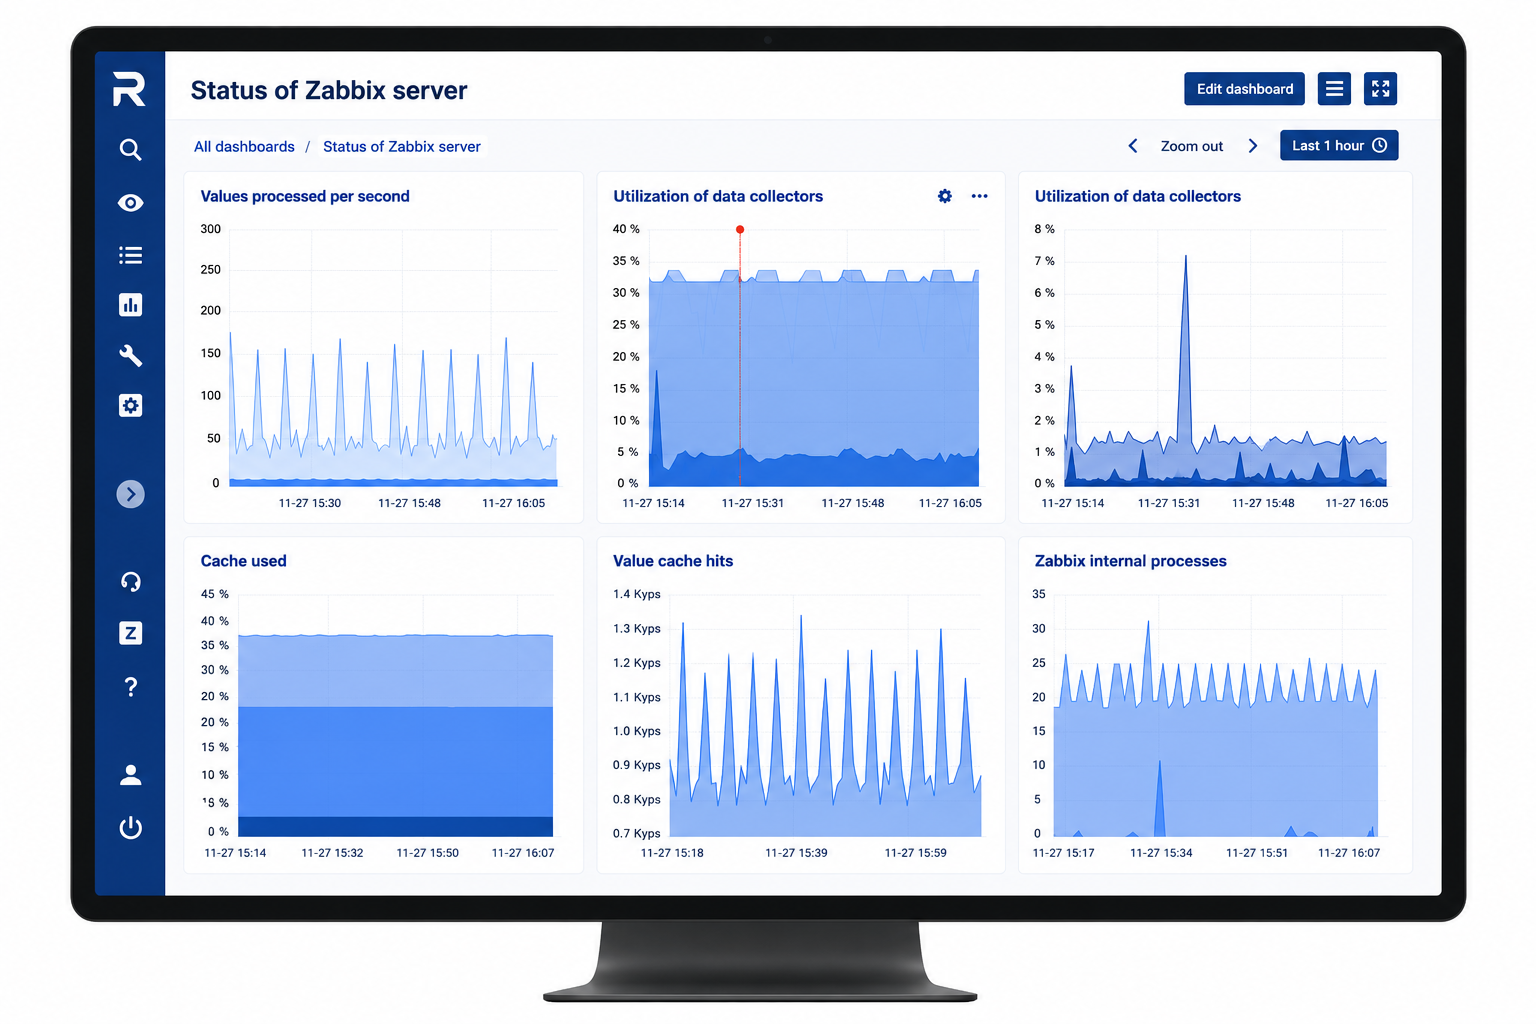Open the user profile icon
Viewport: 1536px width, 1024px height.
(130, 775)
